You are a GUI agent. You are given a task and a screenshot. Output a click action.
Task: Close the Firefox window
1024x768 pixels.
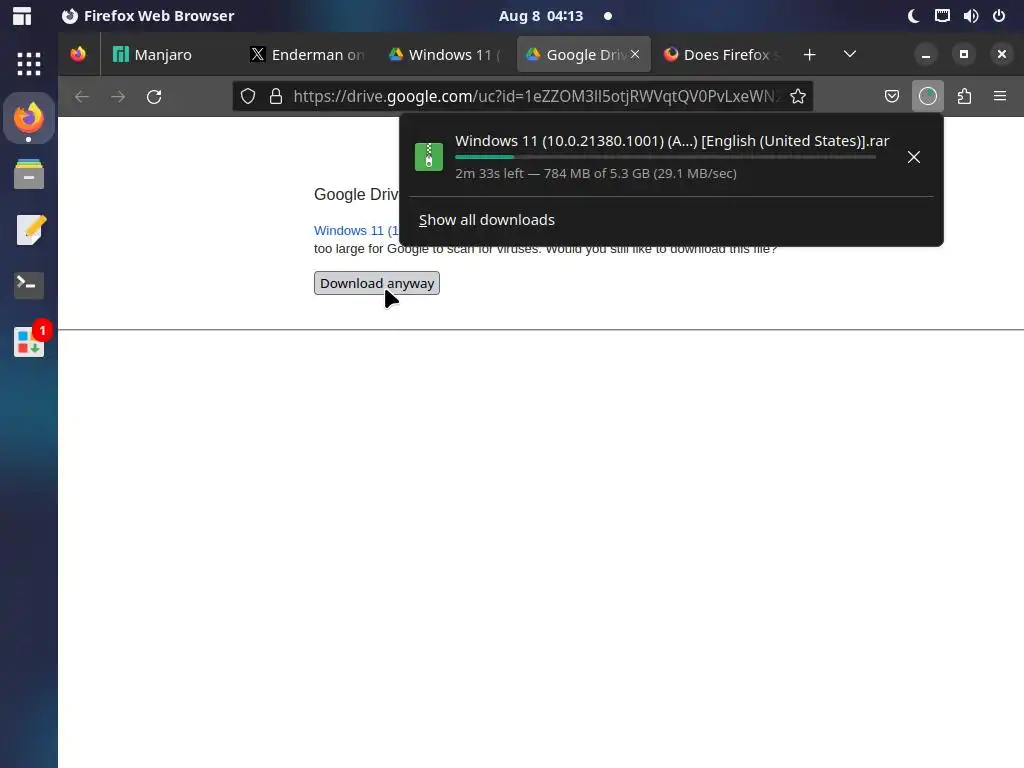coord(1002,55)
